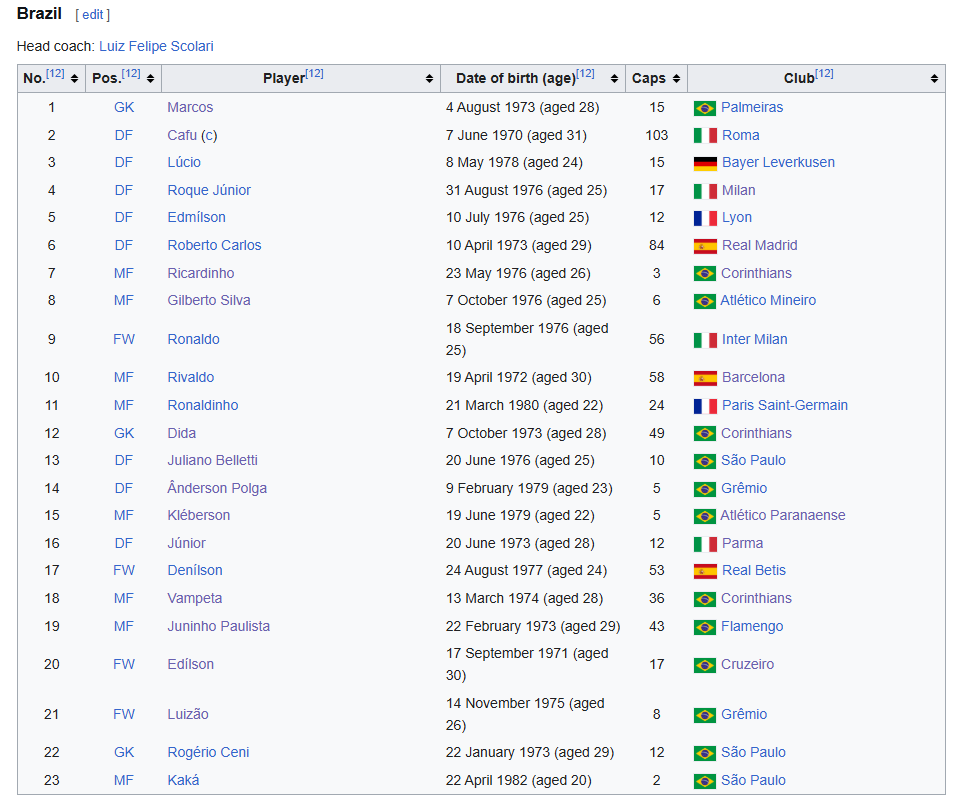
Task: Click the Brazil flag beside Flamengo
Action: pyautogui.click(x=705, y=627)
